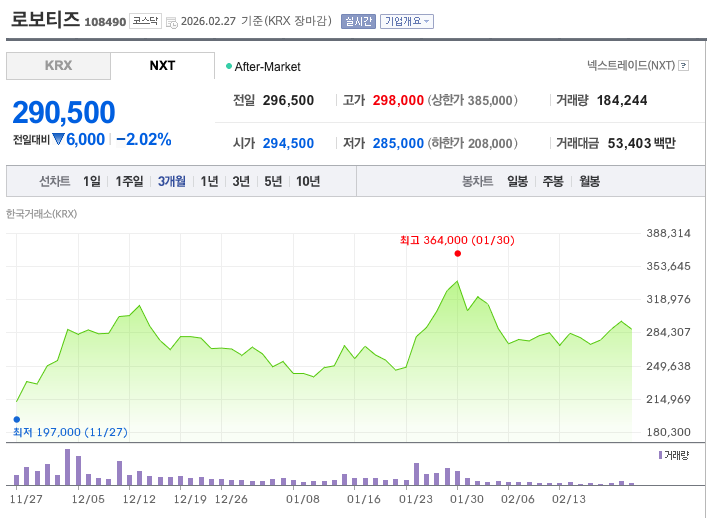Screen dimensions: 707x518
Task: Click the 180,300 price axis label
Action: pos(668,432)
